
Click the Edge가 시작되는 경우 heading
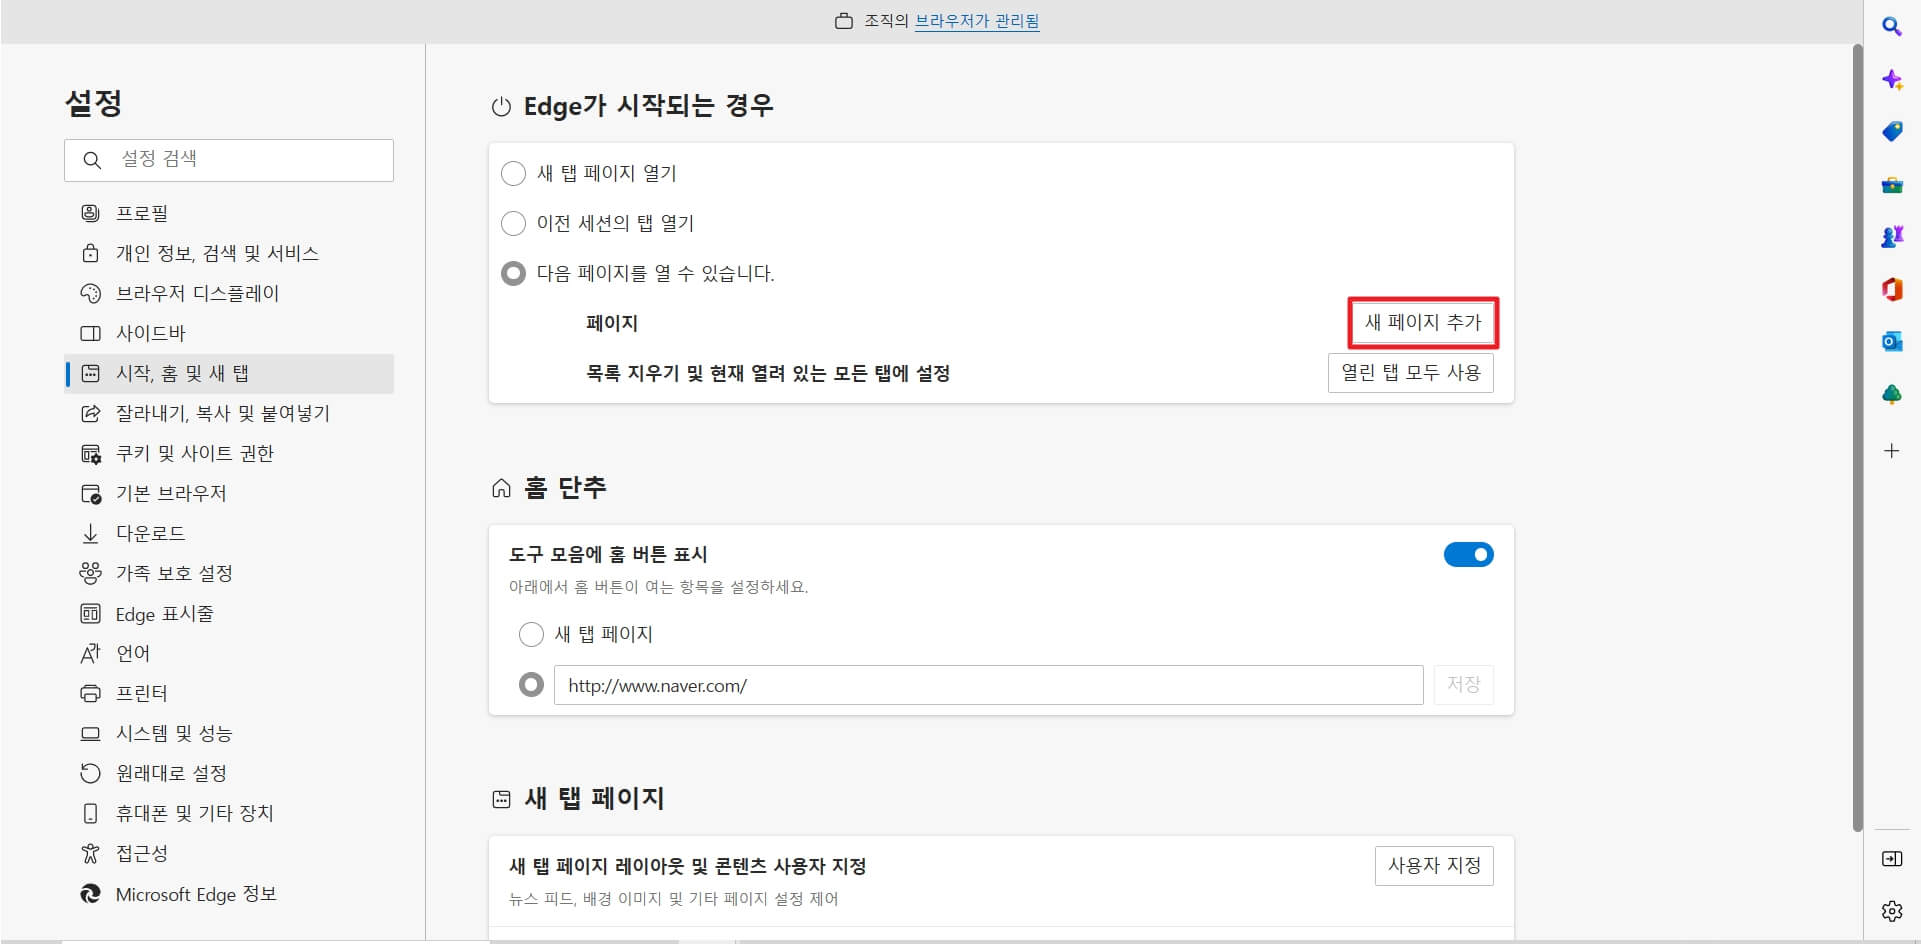tap(648, 106)
